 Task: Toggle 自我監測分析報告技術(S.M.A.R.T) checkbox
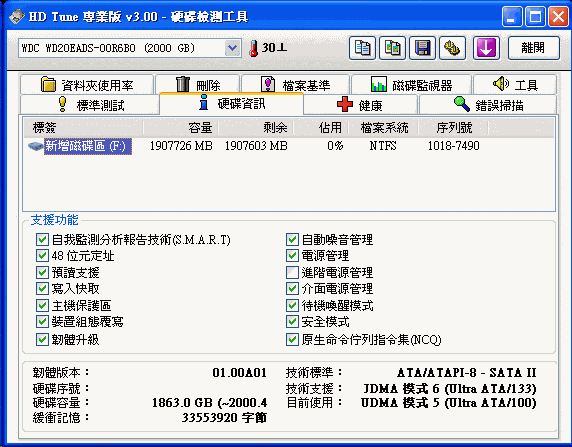pos(42,240)
